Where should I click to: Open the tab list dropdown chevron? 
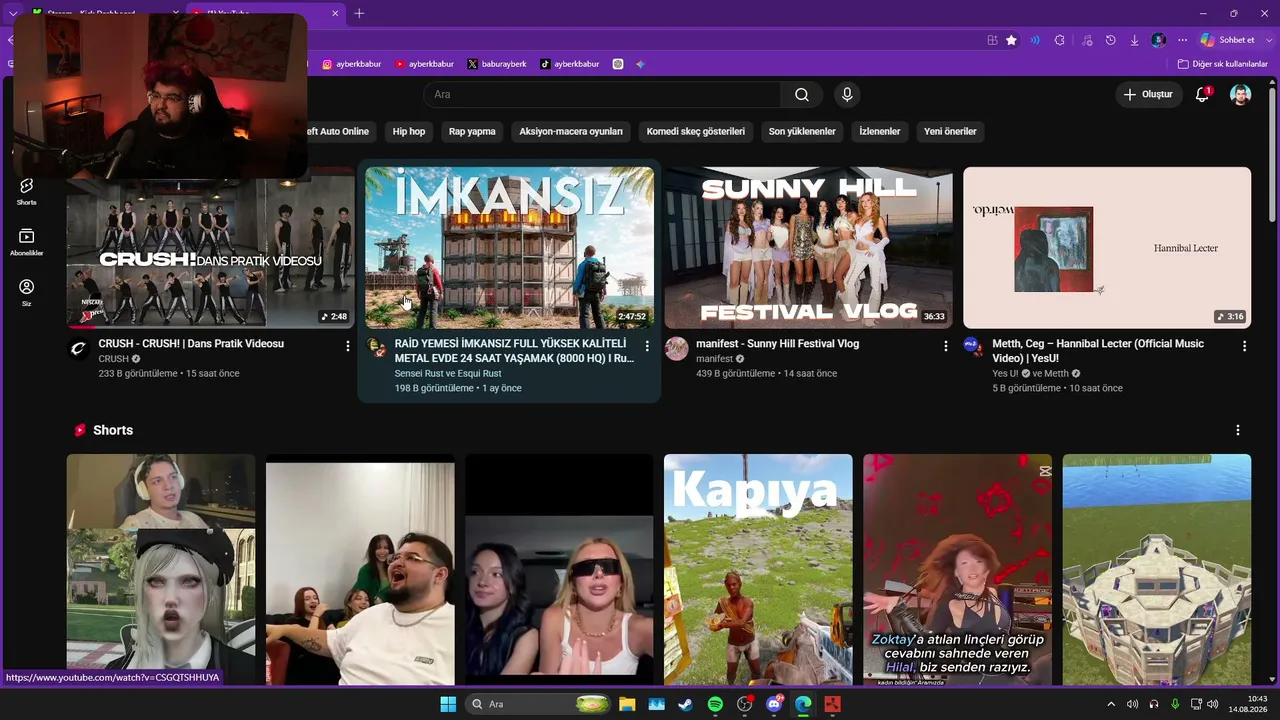click(x=13, y=13)
